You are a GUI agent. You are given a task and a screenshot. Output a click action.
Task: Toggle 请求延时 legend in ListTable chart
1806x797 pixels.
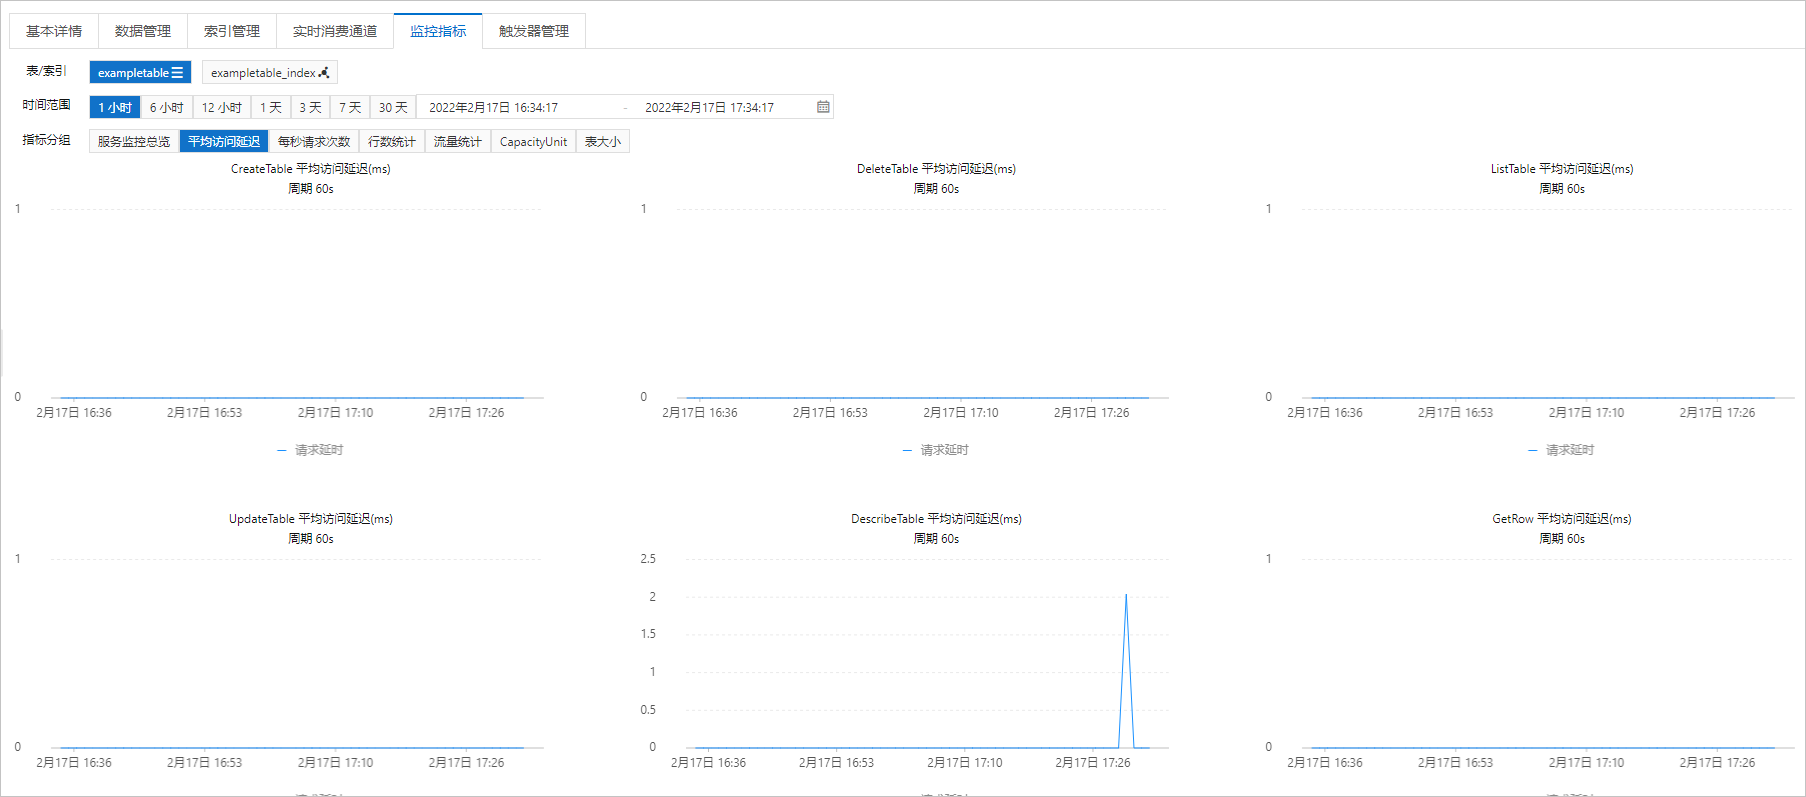click(x=1561, y=450)
